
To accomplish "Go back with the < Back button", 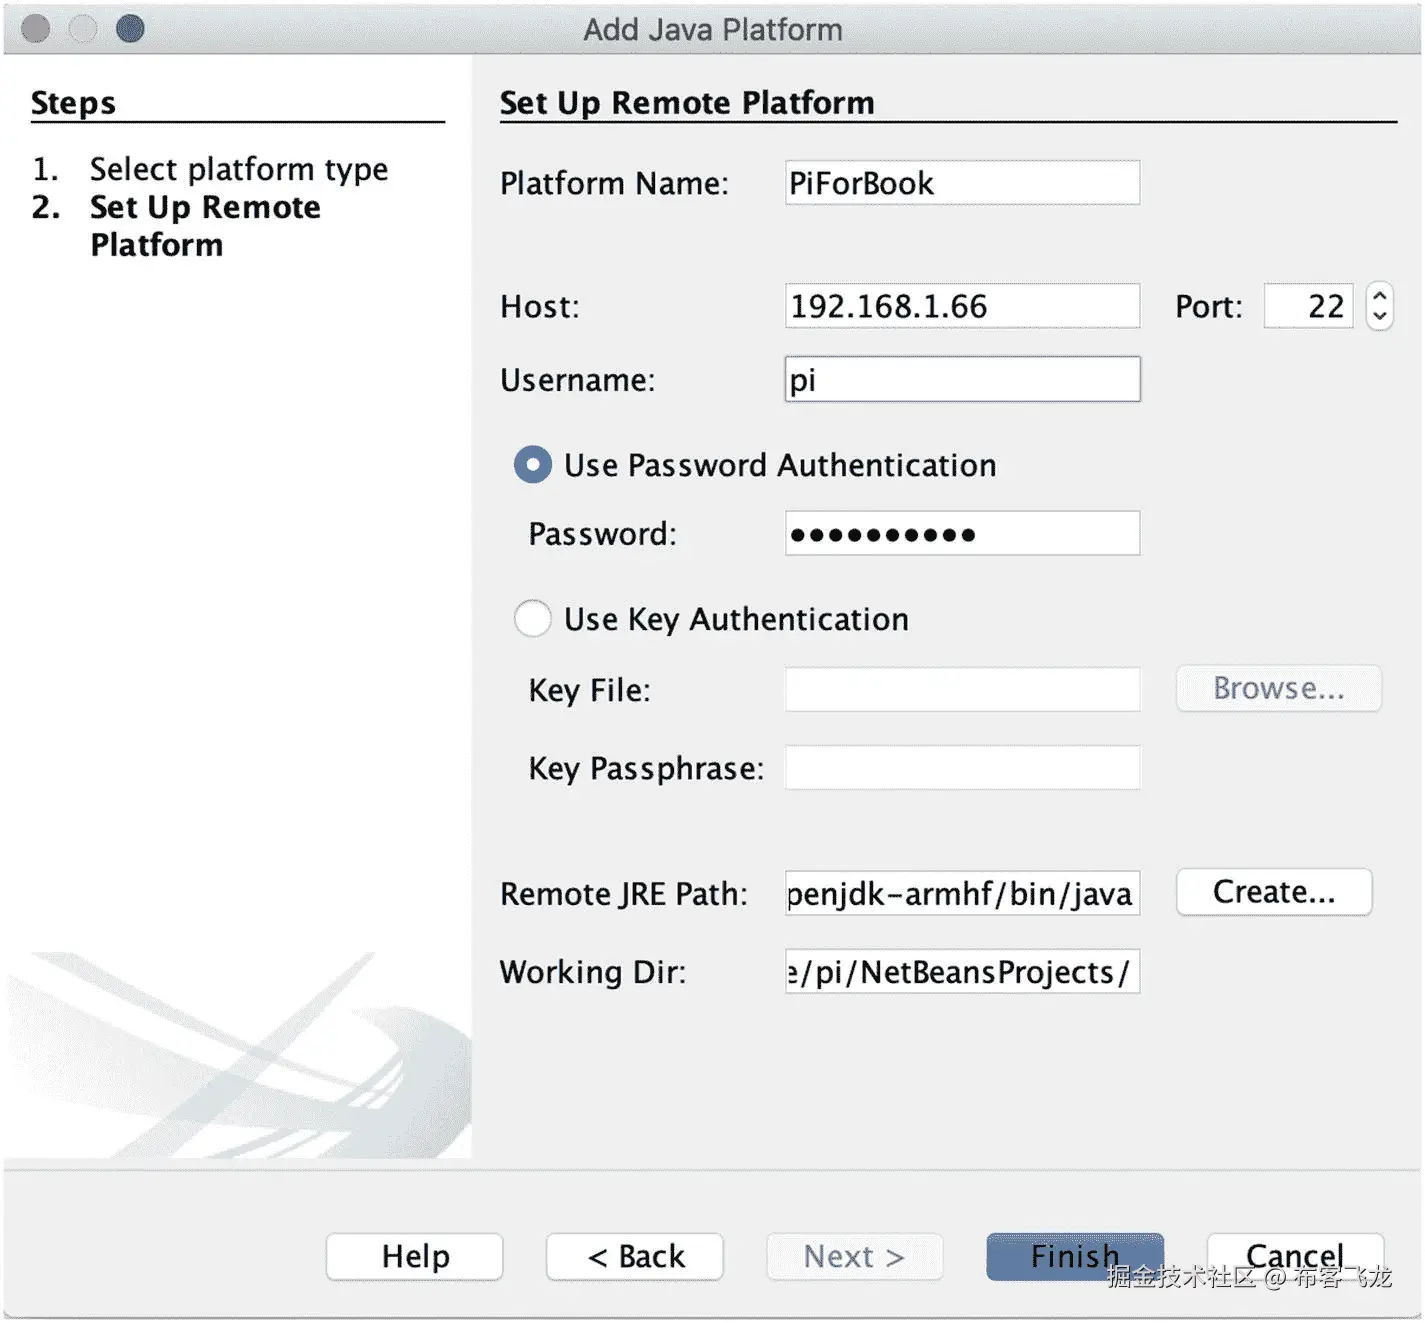I will point(635,1256).
